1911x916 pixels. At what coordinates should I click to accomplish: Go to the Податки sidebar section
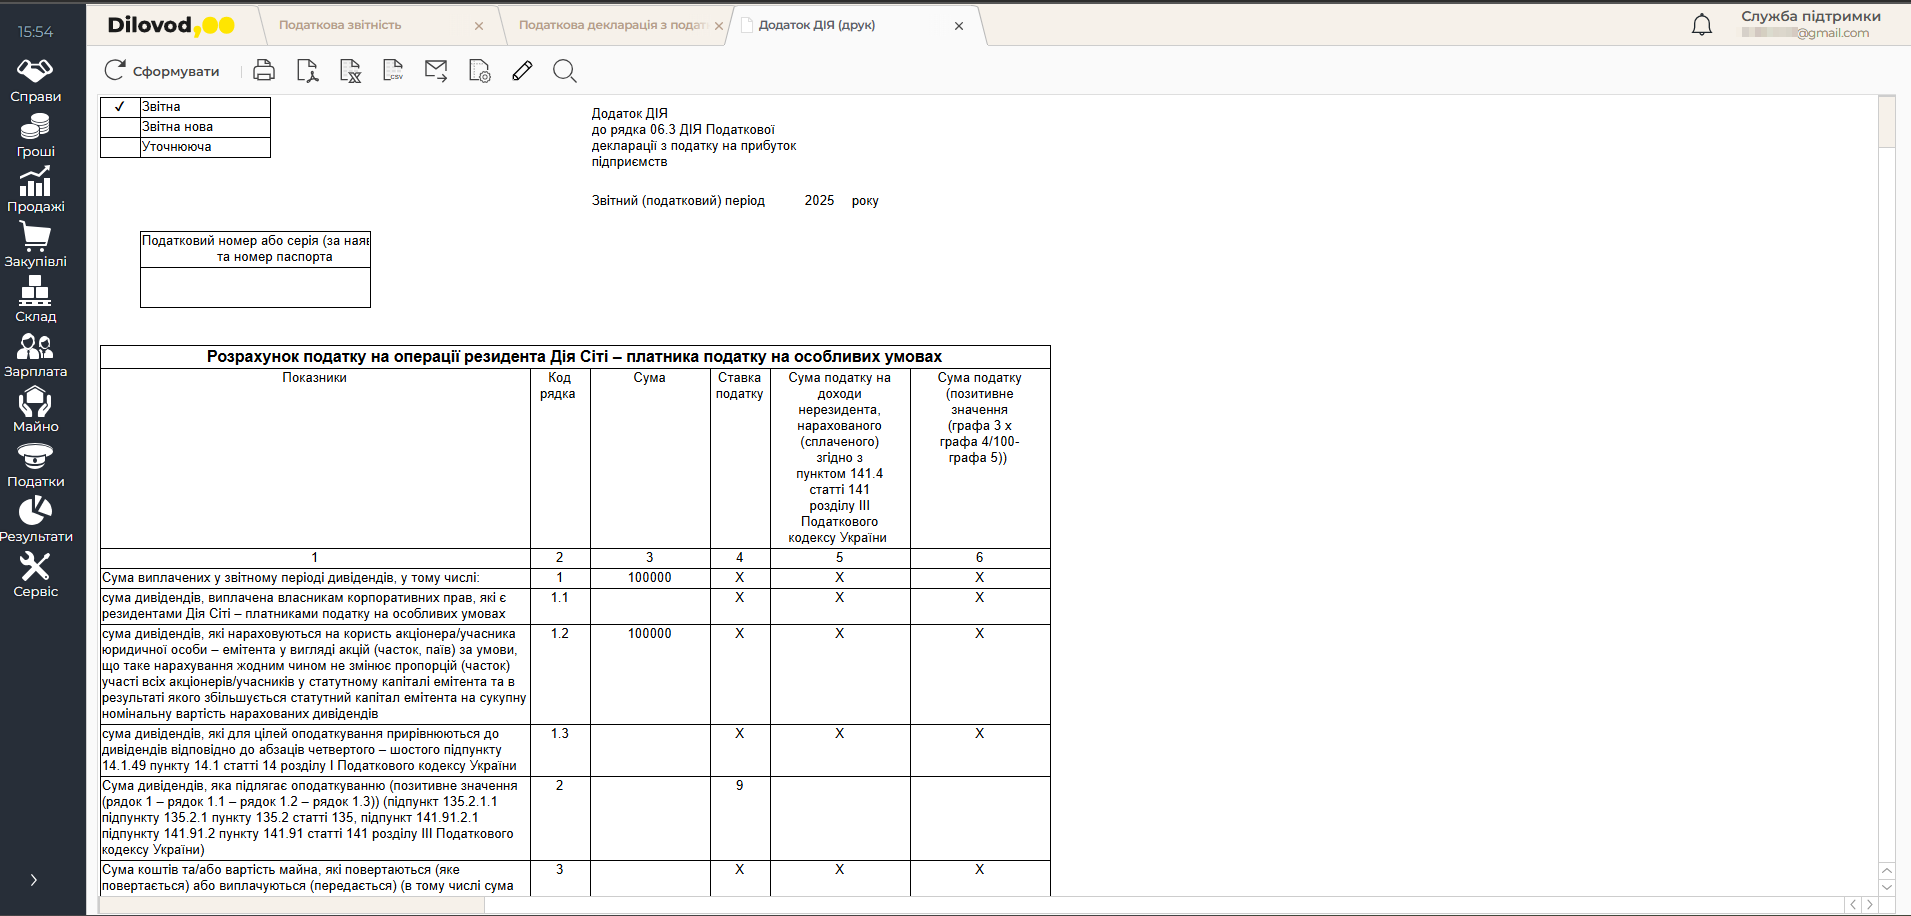coord(35,466)
